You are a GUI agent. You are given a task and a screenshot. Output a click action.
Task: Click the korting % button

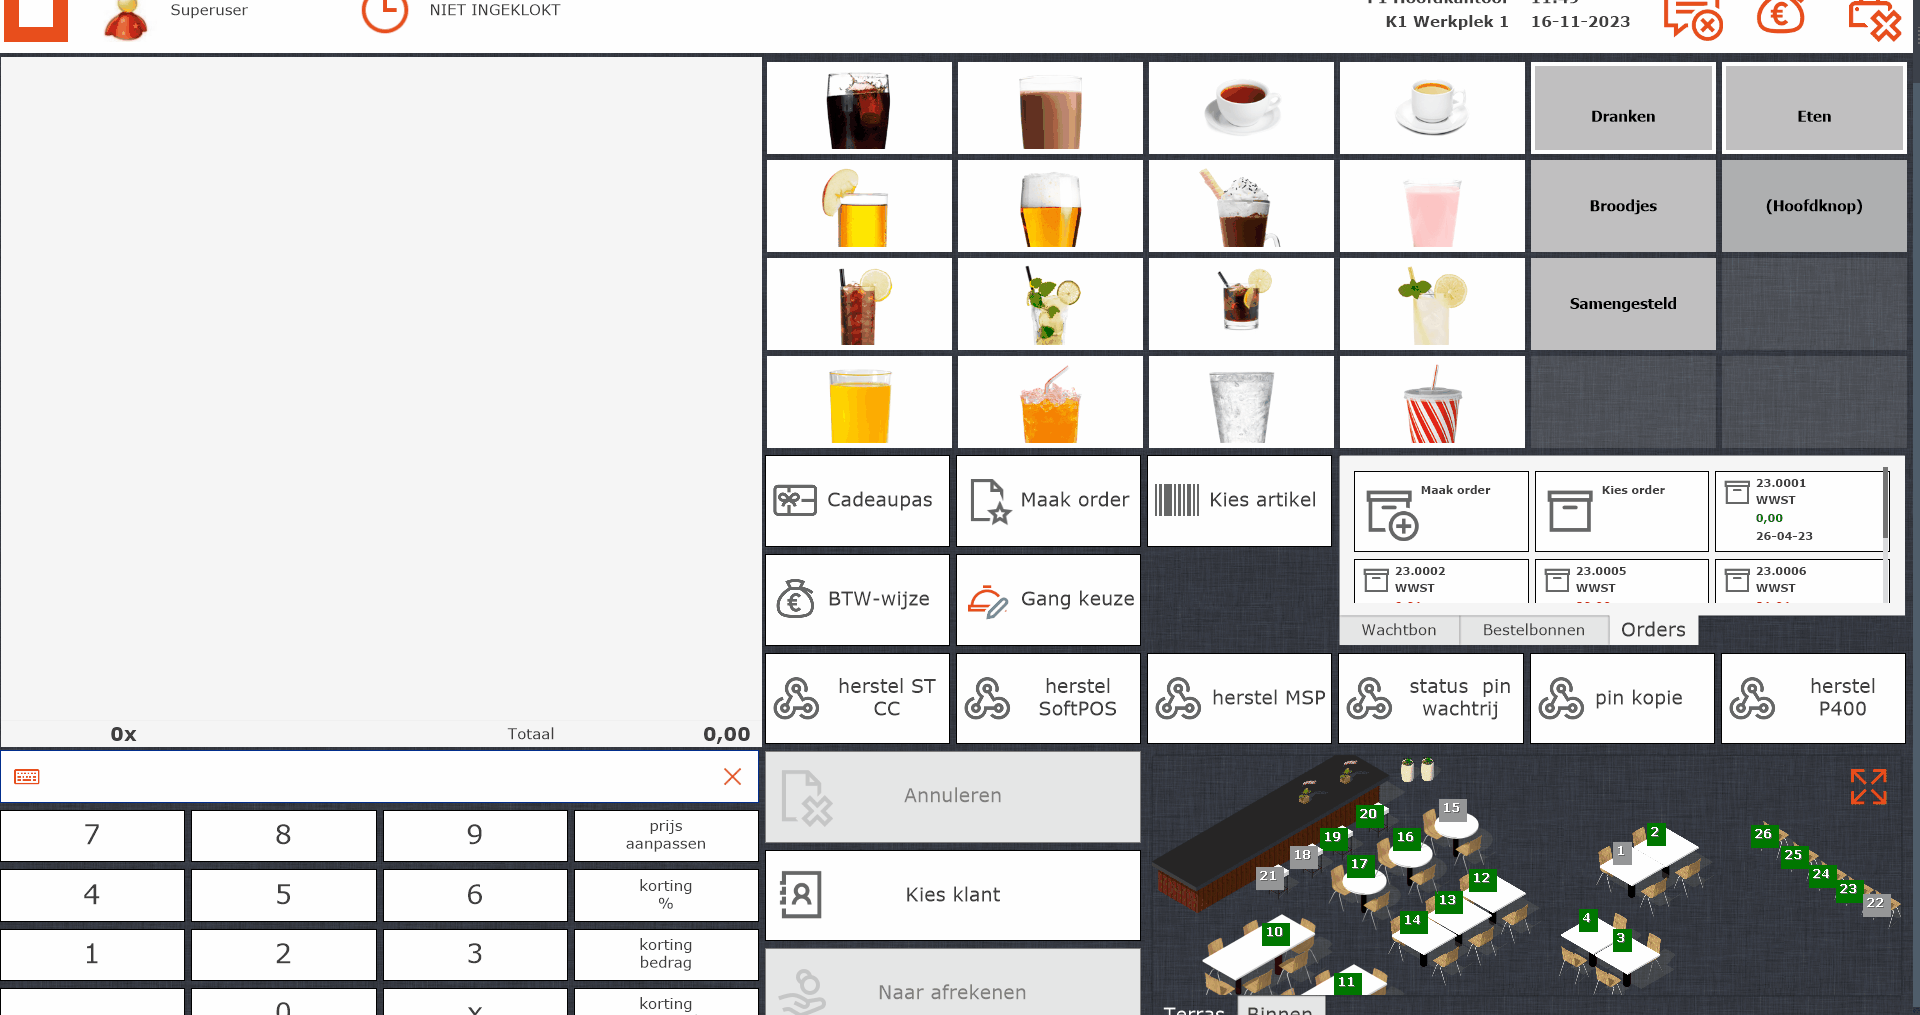tap(666, 895)
